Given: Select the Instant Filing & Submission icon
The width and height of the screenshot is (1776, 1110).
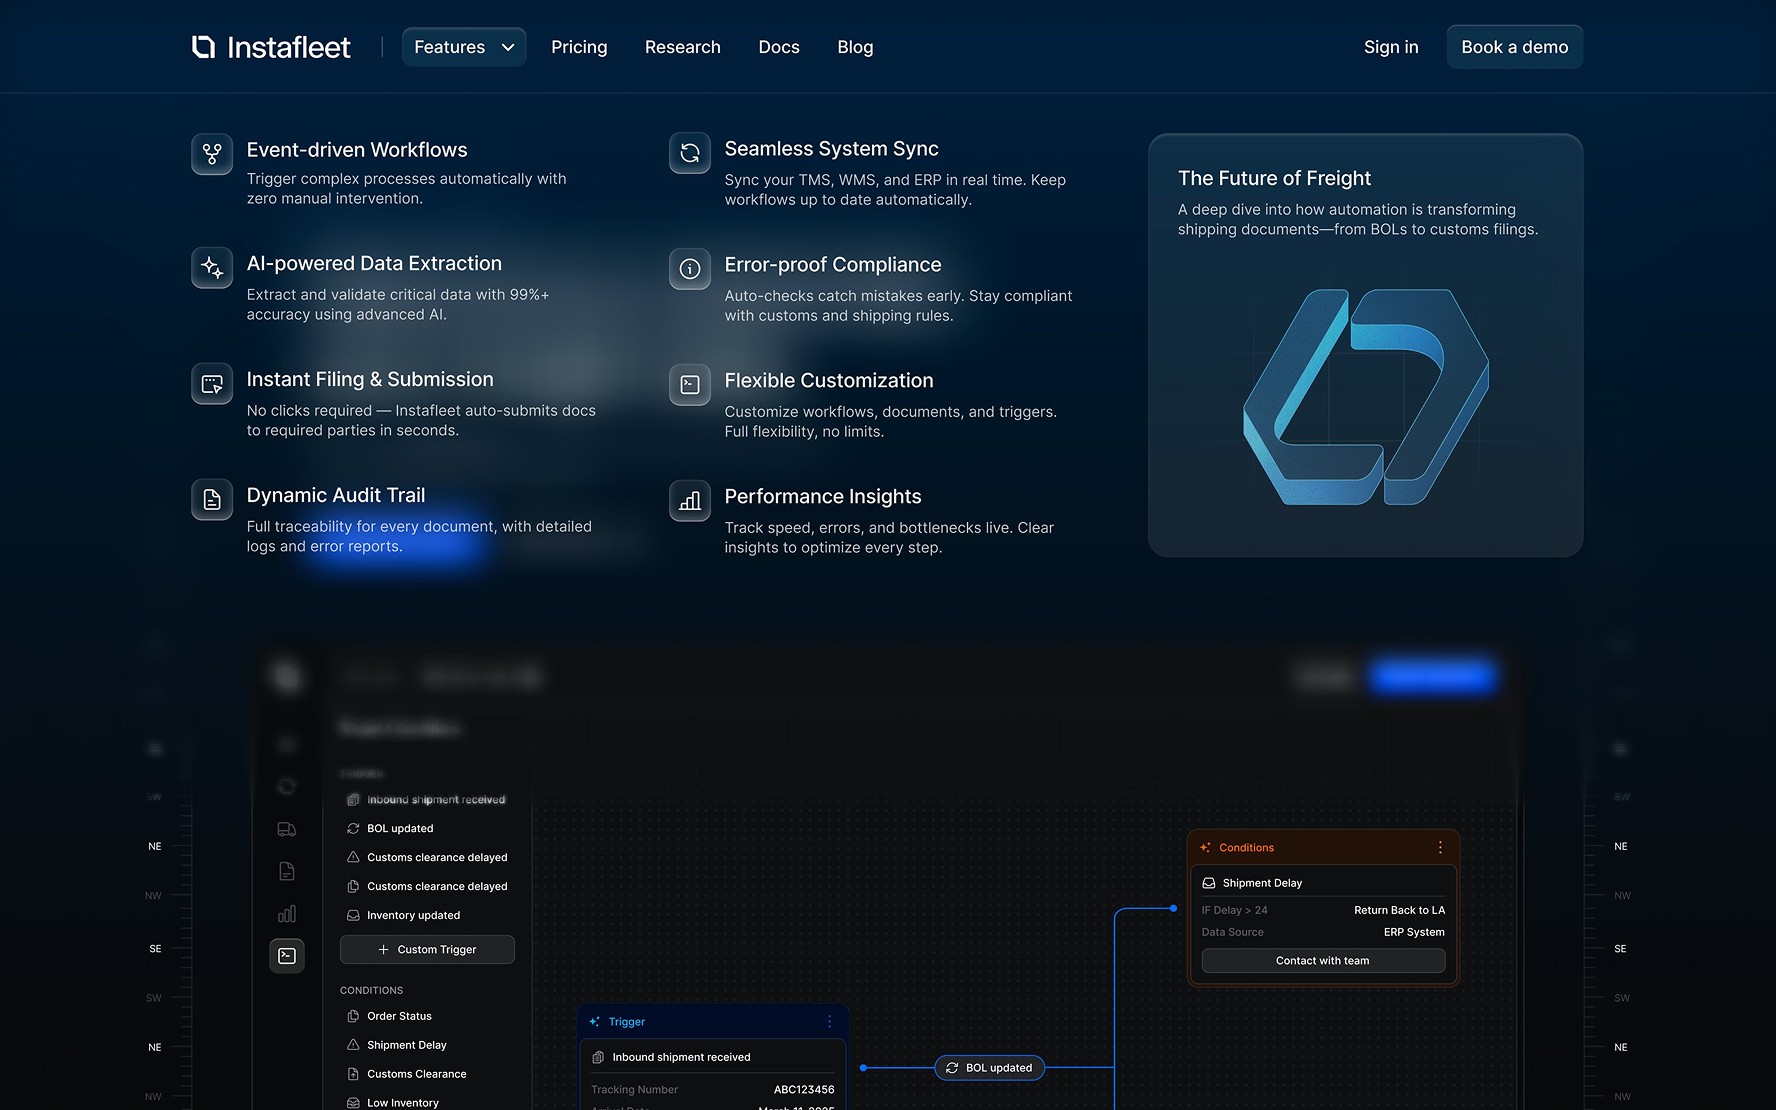Looking at the screenshot, I should pos(212,384).
